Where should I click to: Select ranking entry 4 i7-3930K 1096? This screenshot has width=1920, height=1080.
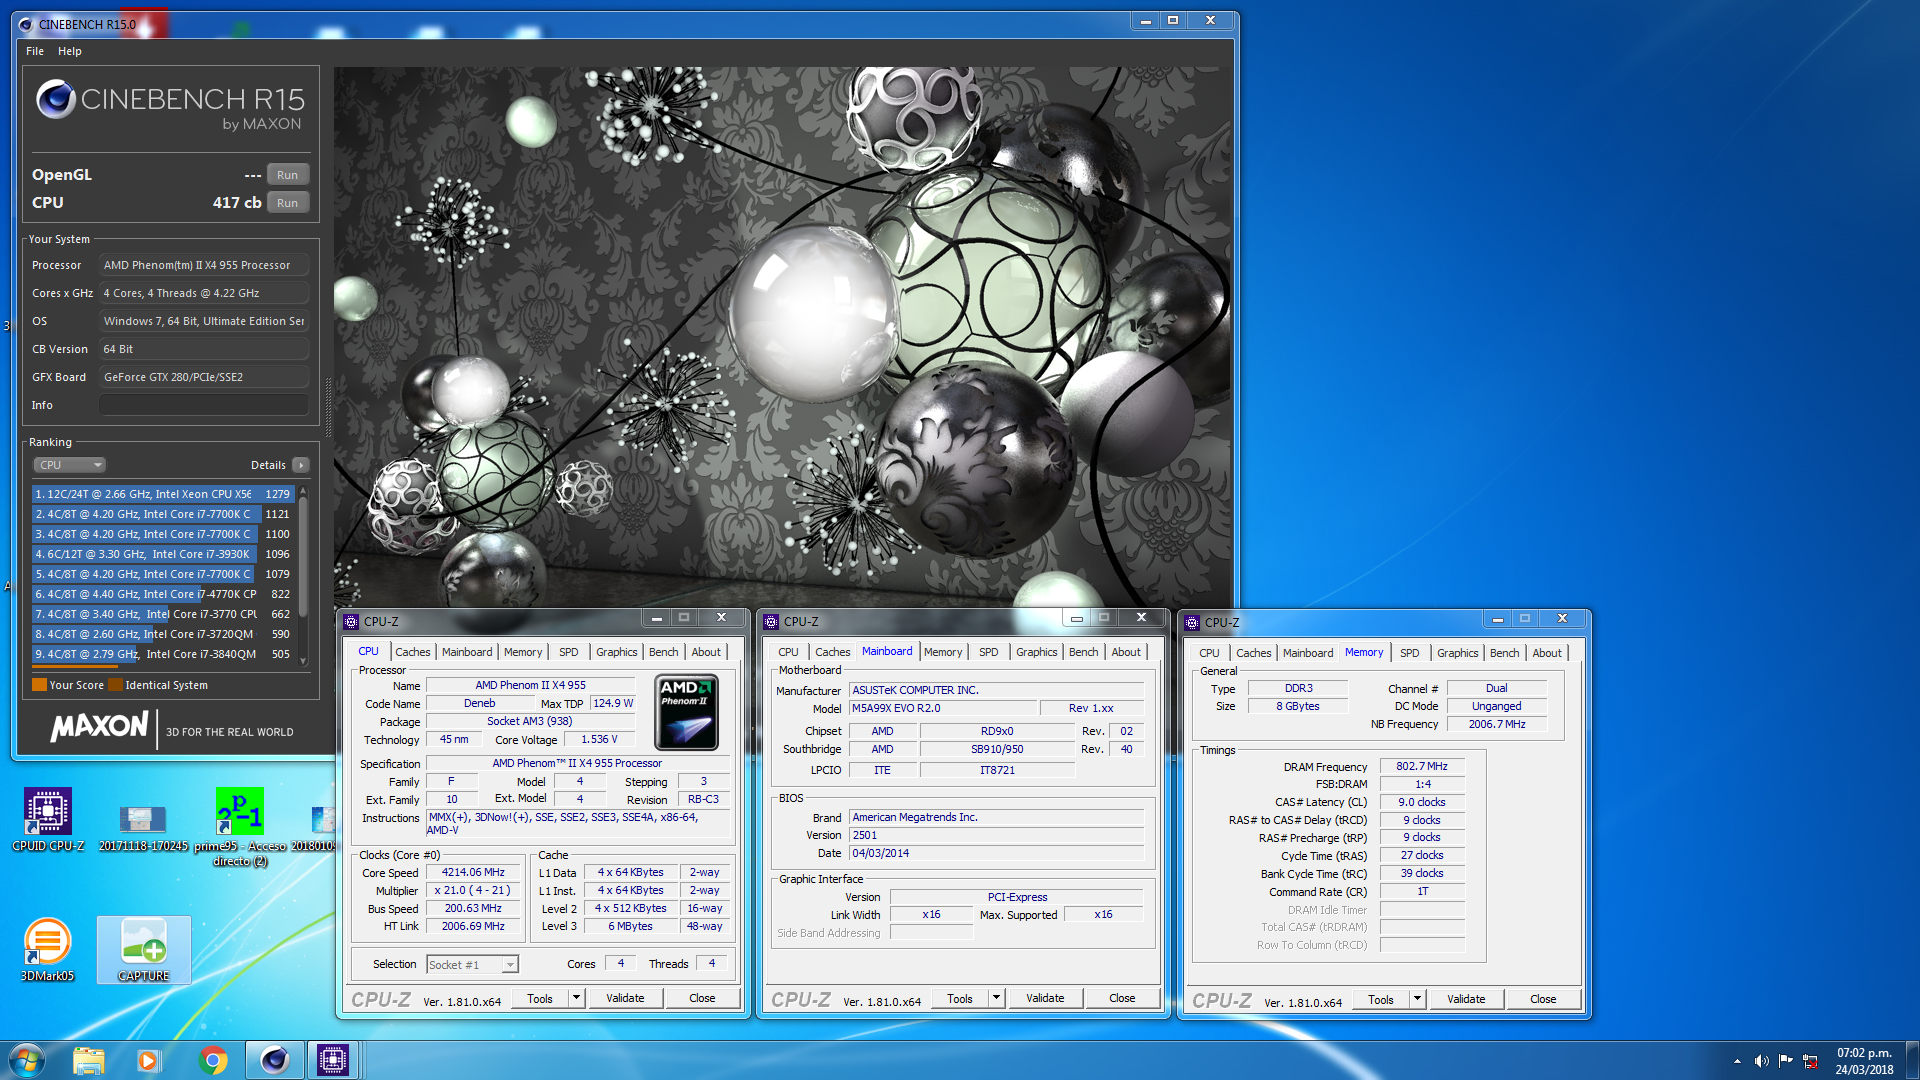(x=162, y=554)
